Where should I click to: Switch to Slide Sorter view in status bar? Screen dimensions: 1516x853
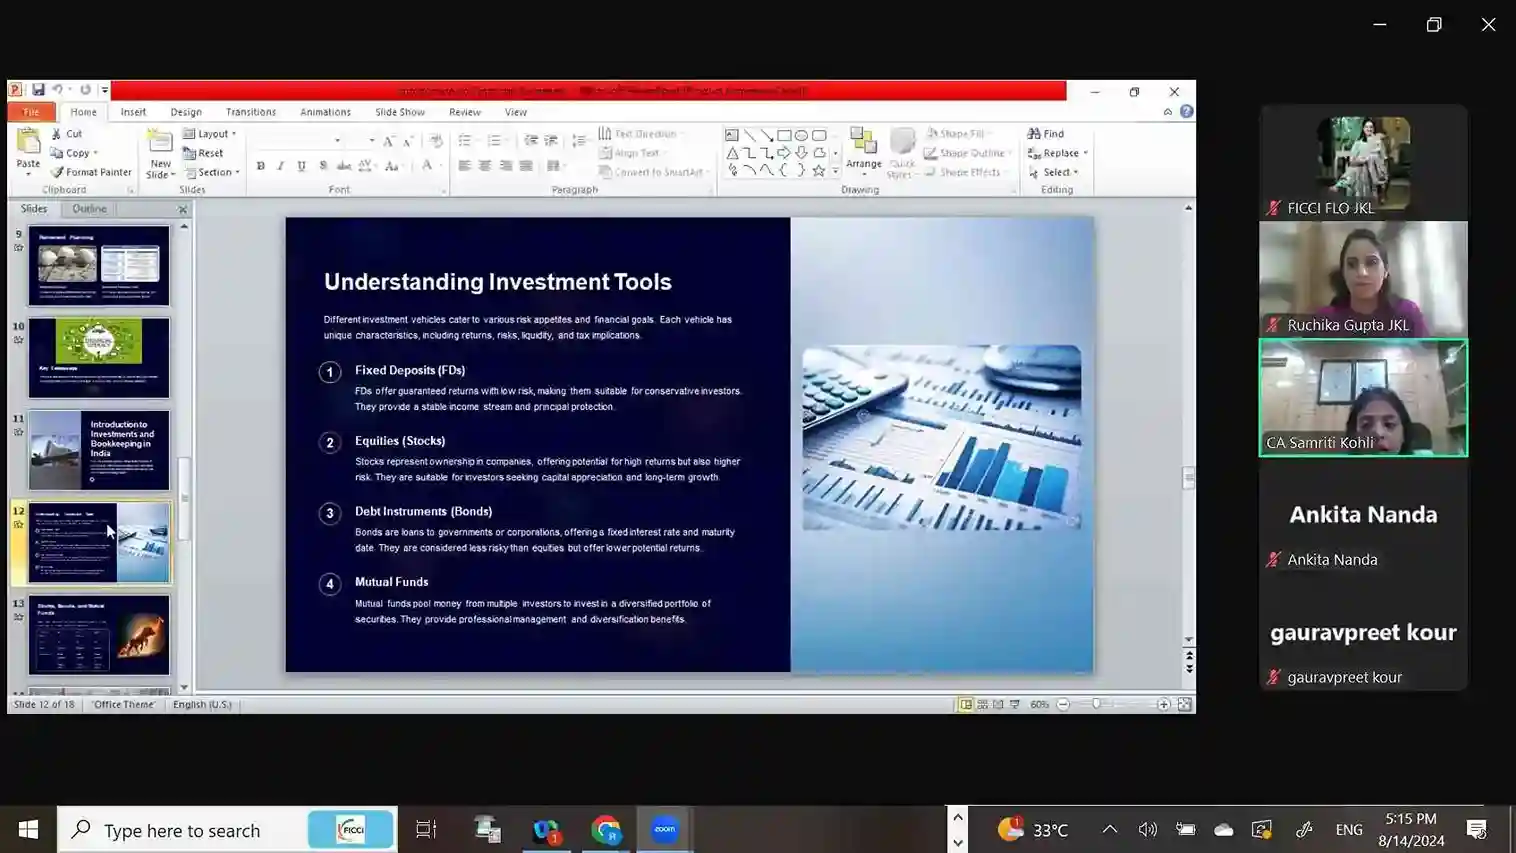point(982,705)
